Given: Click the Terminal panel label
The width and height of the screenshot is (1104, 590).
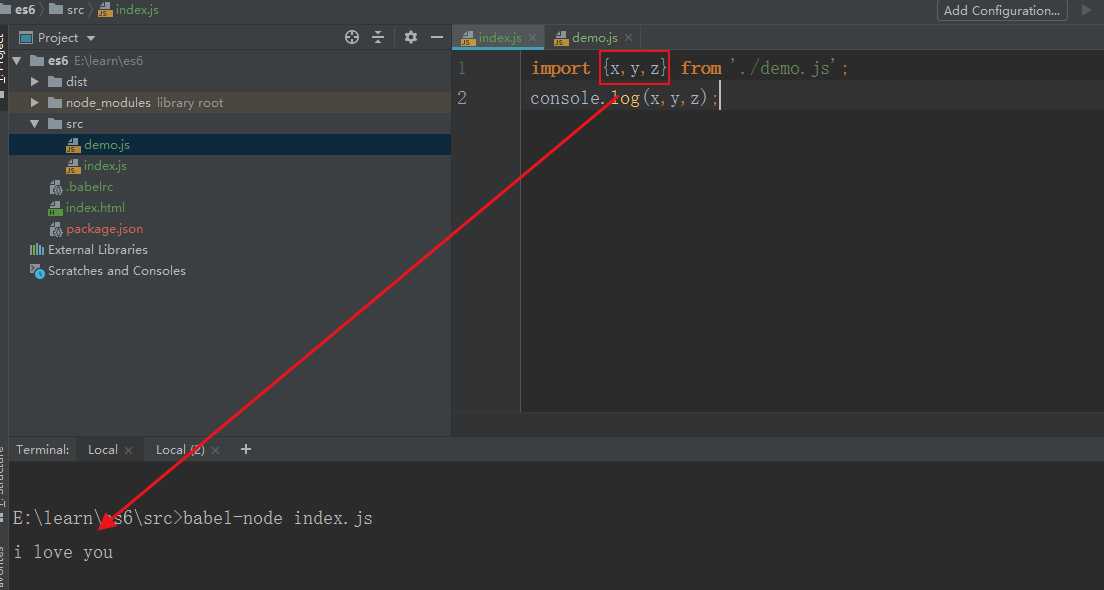Looking at the screenshot, I should [x=43, y=450].
